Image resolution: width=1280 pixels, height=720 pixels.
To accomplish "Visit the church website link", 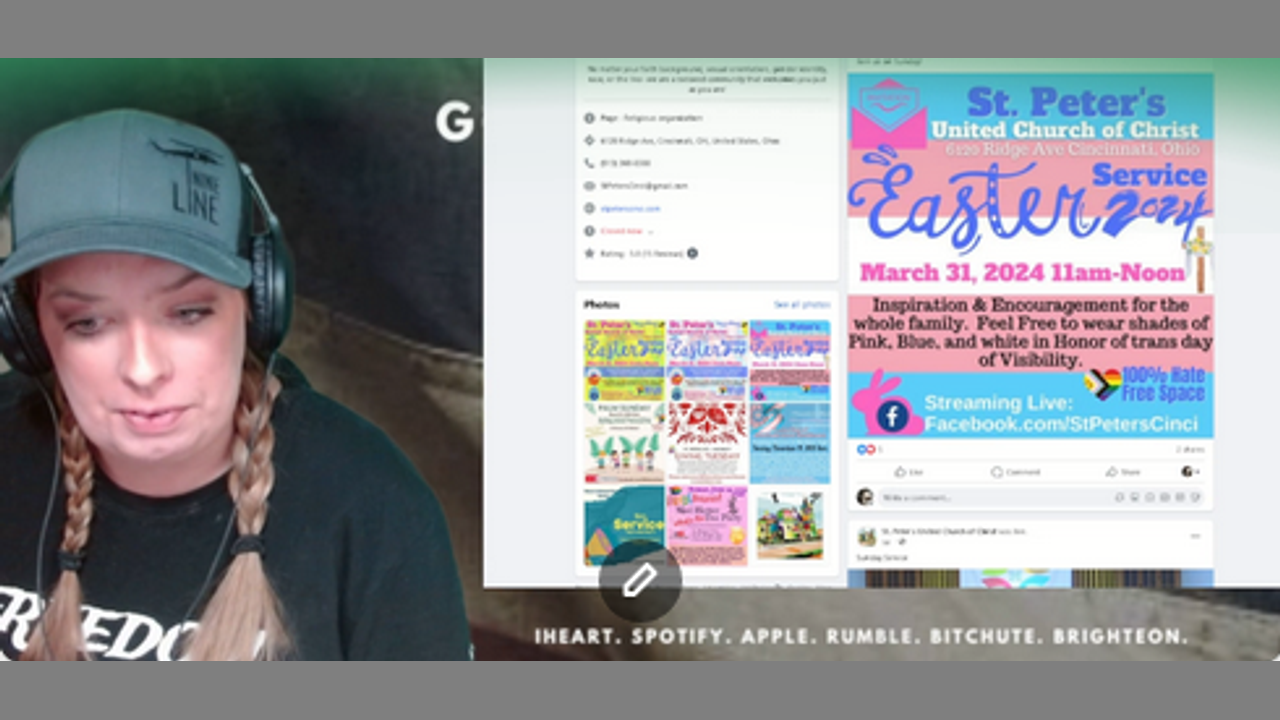I will [630, 208].
